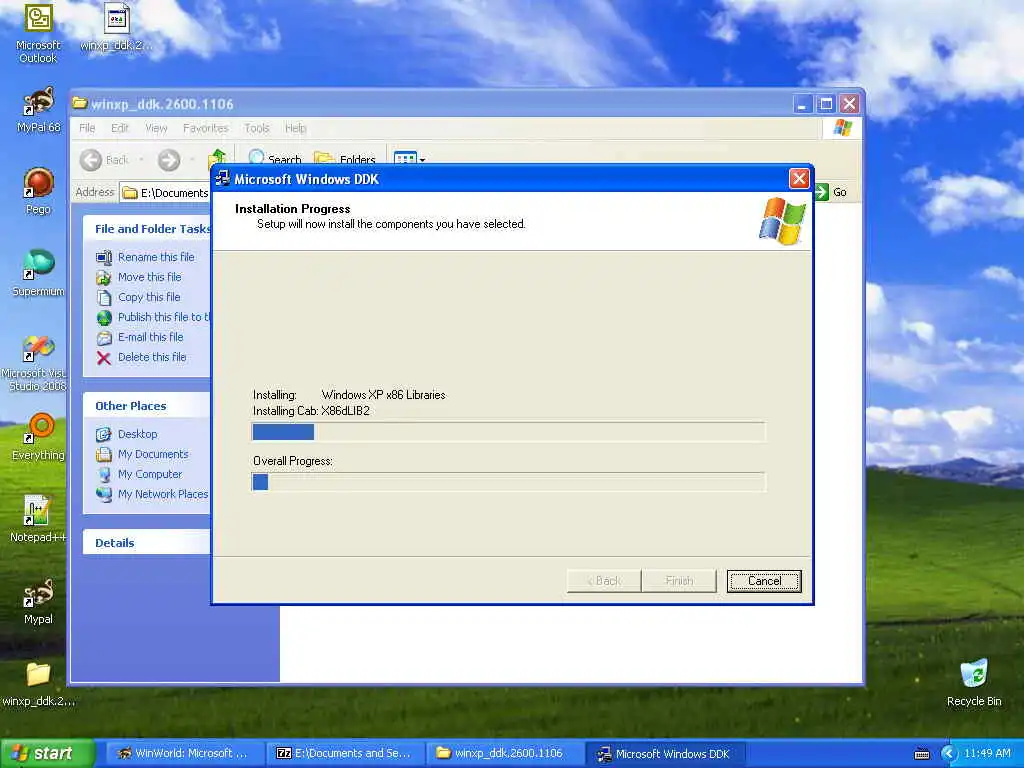The height and width of the screenshot is (768, 1024).
Task: Open the MyPal 68 desktop shortcut
Action: tap(38, 110)
